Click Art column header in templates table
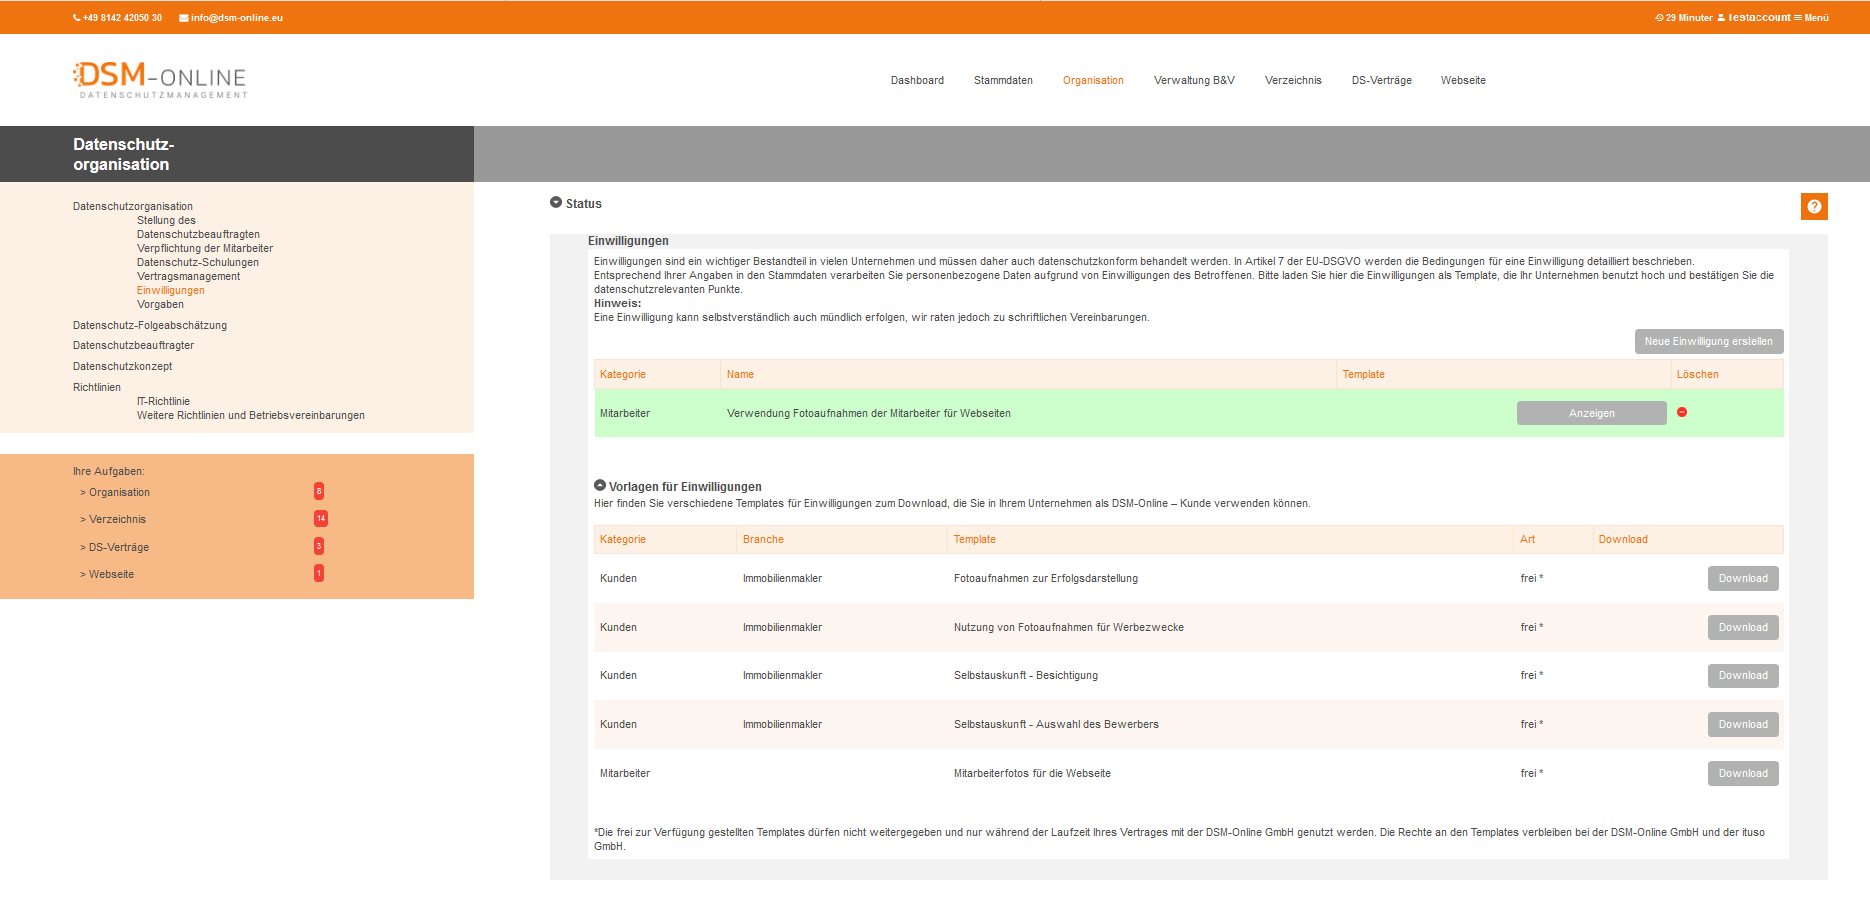Viewport: 1870px width, 901px height. [x=1528, y=539]
